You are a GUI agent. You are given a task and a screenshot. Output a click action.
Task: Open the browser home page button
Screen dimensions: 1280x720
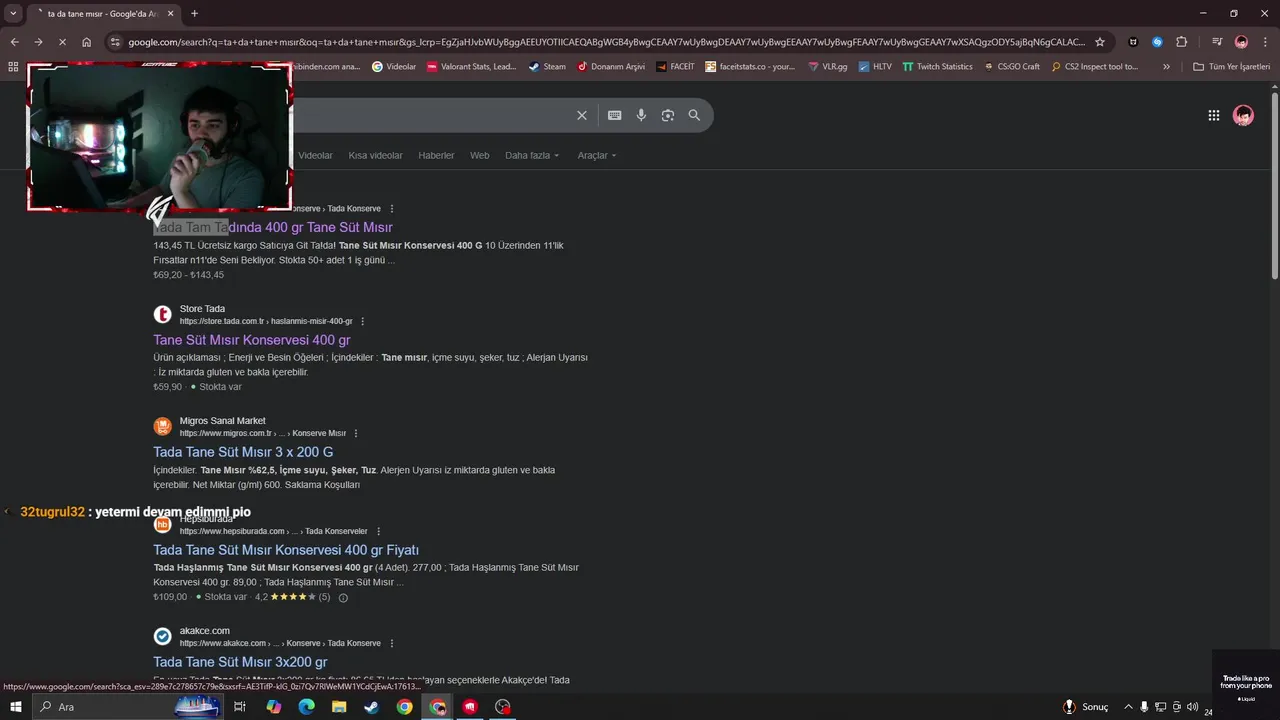pos(87,42)
